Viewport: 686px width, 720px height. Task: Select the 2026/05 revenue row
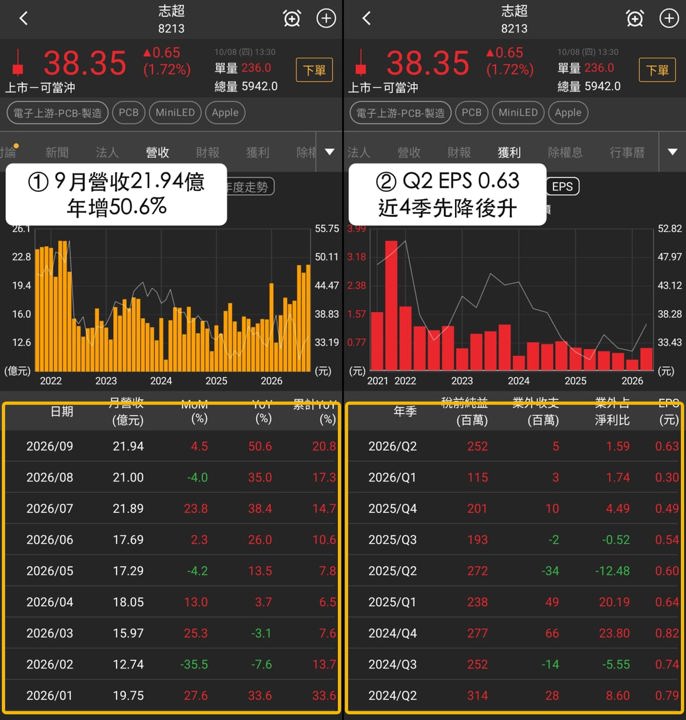tap(171, 571)
